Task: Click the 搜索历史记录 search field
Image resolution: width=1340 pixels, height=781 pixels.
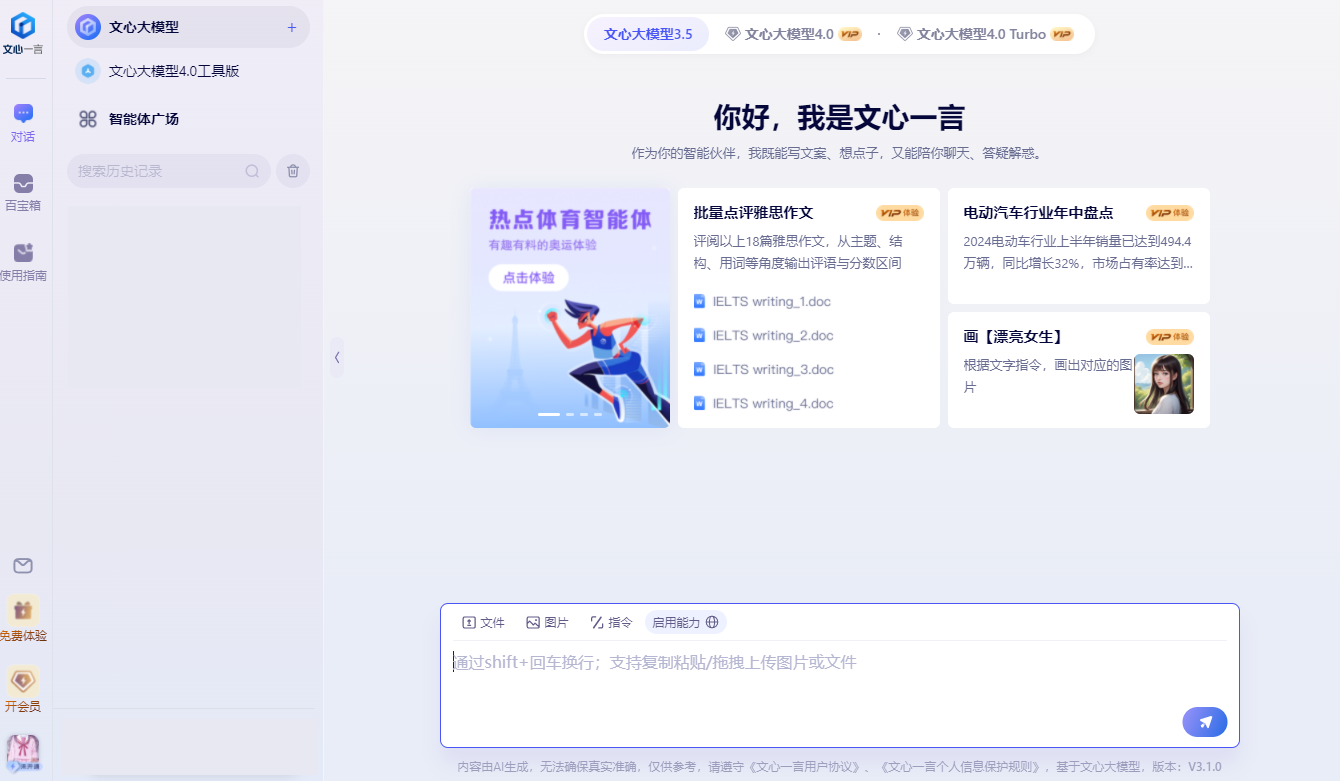Action: [169, 171]
